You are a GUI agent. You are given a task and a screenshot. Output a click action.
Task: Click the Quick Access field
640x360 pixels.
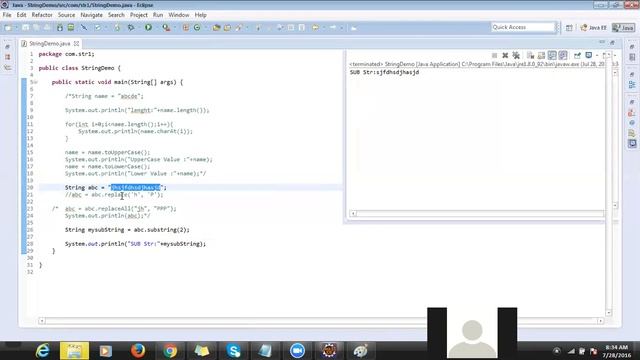pyautogui.click(x=523, y=27)
